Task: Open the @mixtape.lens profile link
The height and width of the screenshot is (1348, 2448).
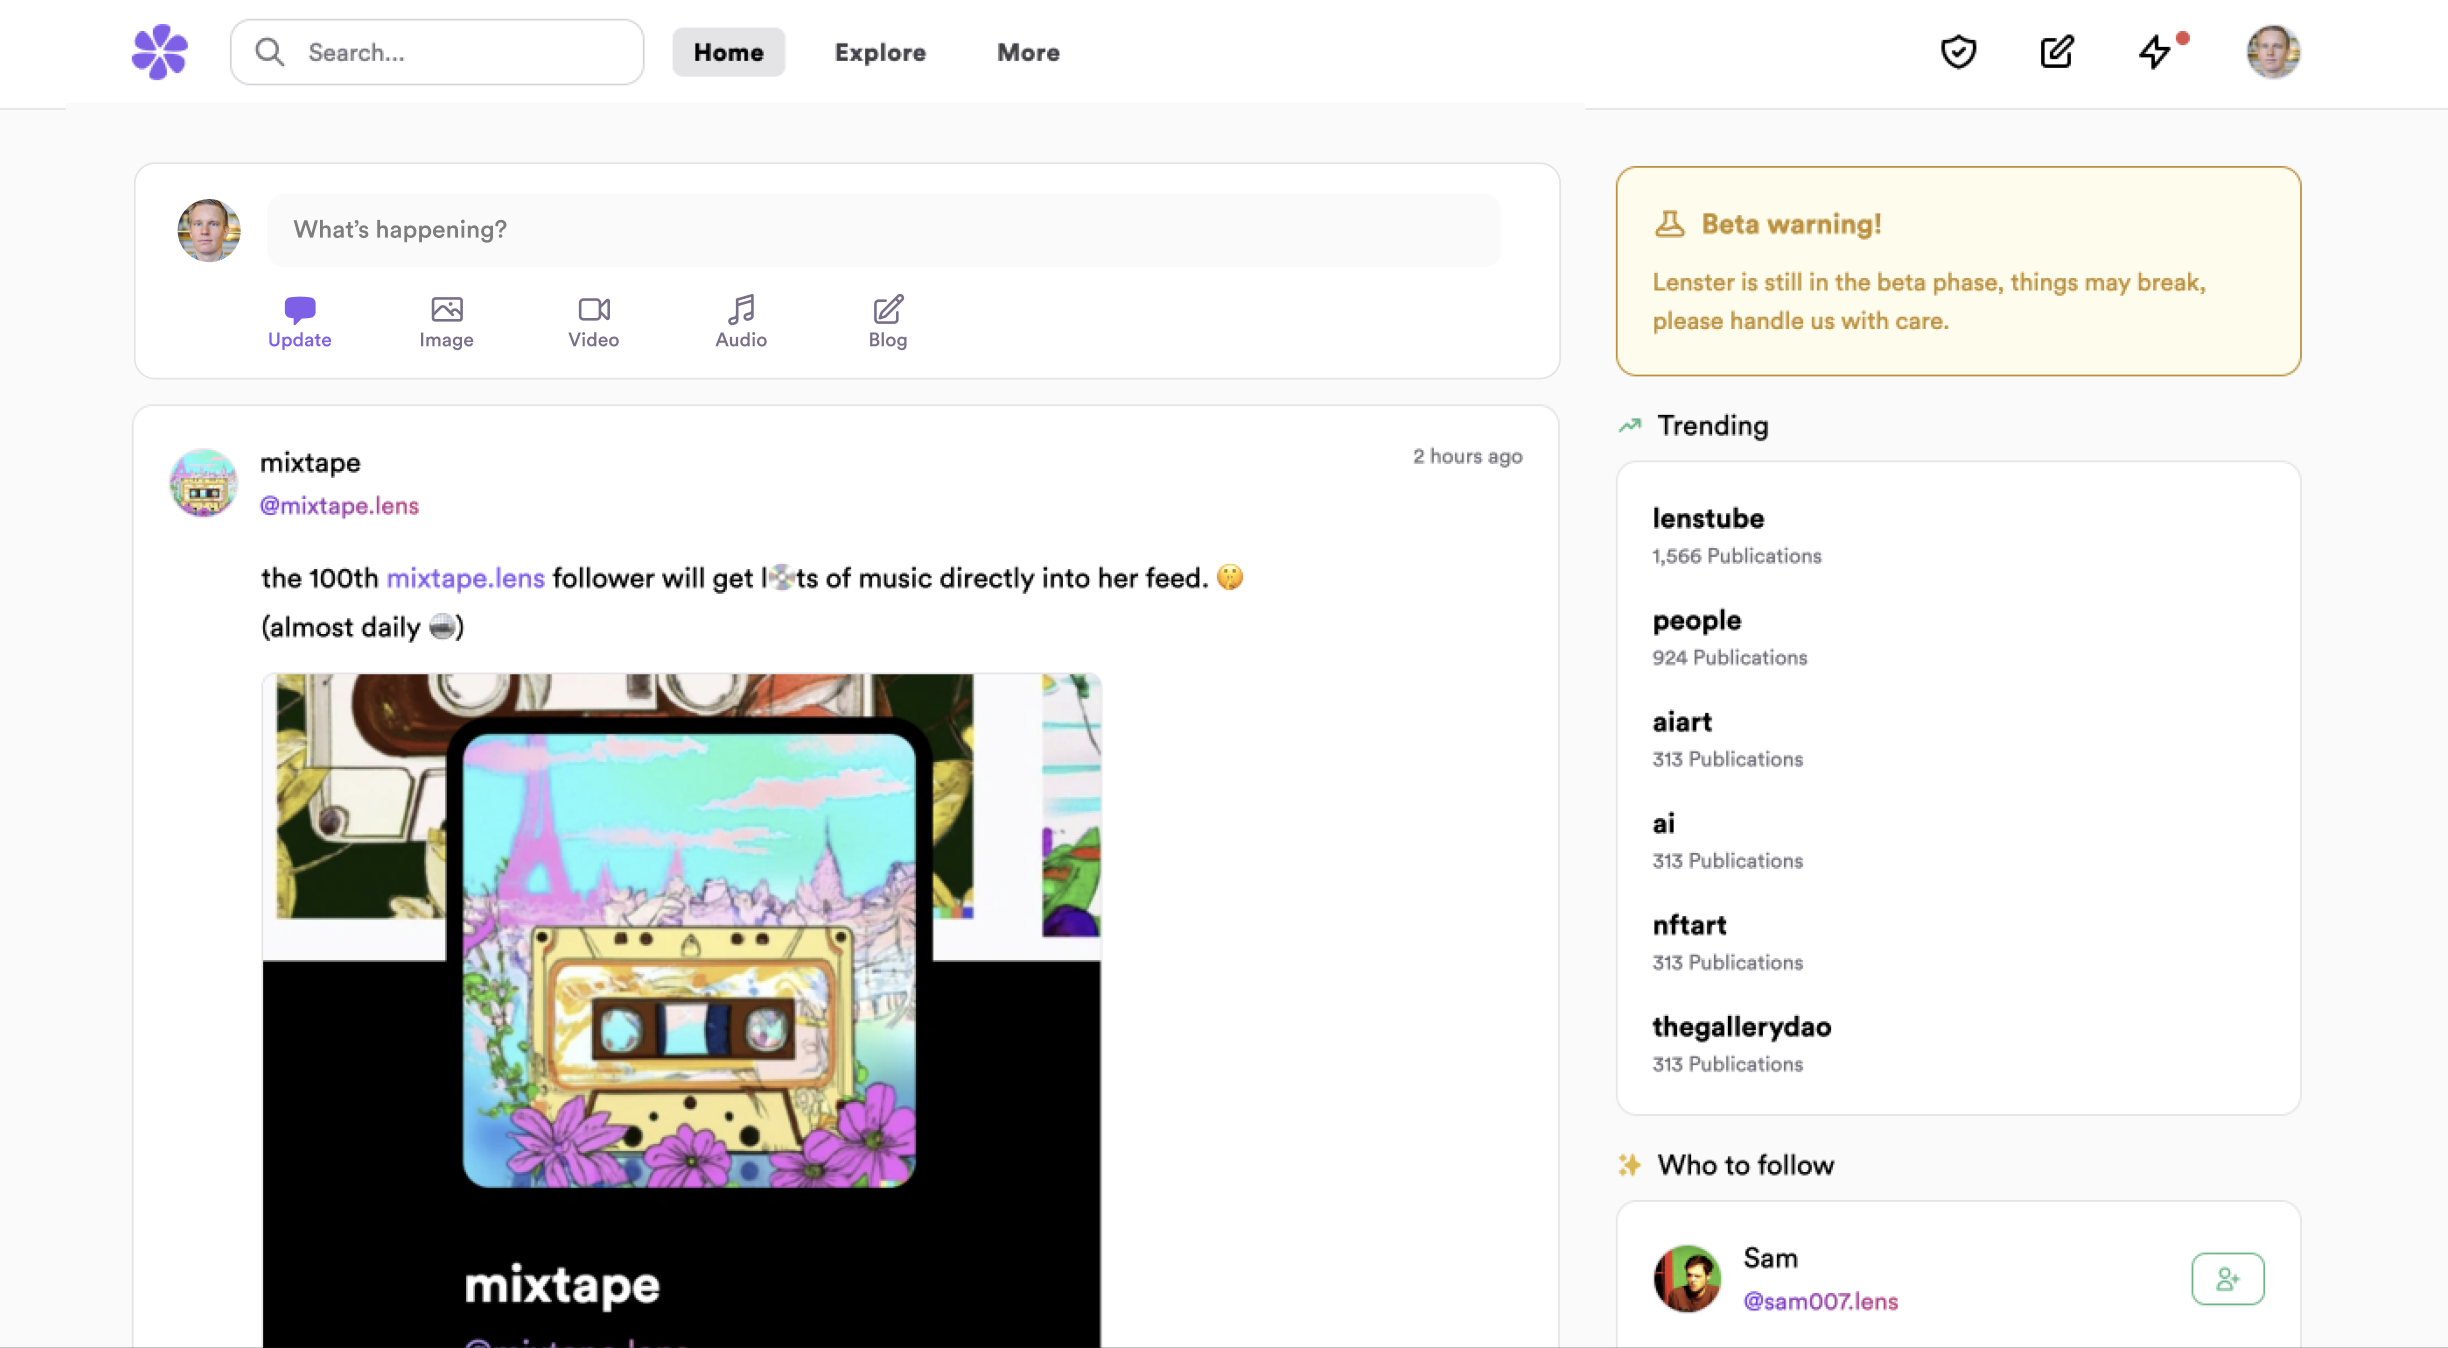Action: pyautogui.click(x=339, y=506)
